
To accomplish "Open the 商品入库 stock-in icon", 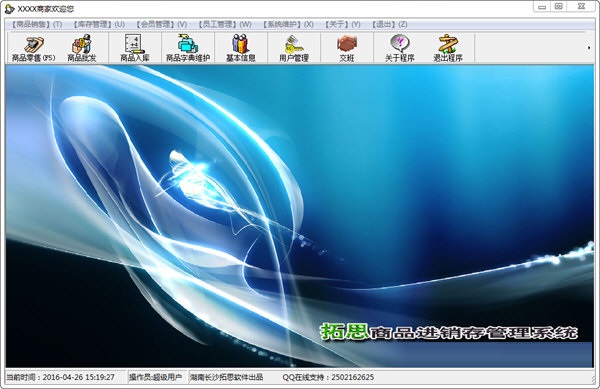I will (x=135, y=48).
